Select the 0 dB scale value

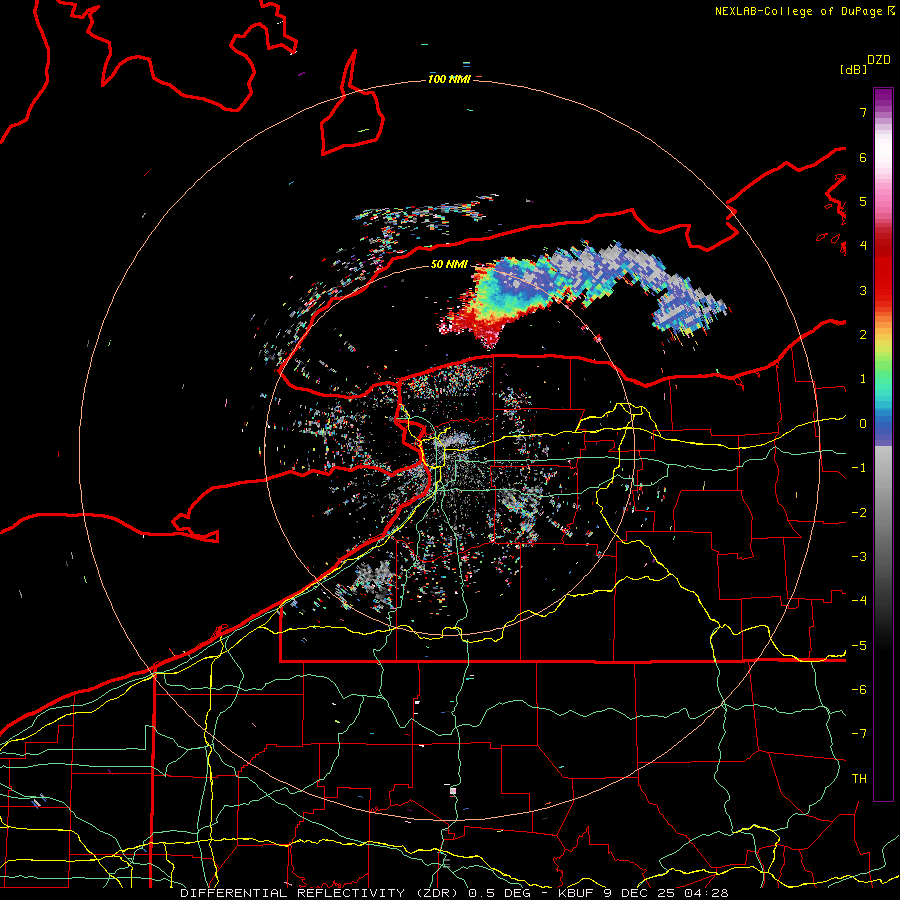coord(863,424)
